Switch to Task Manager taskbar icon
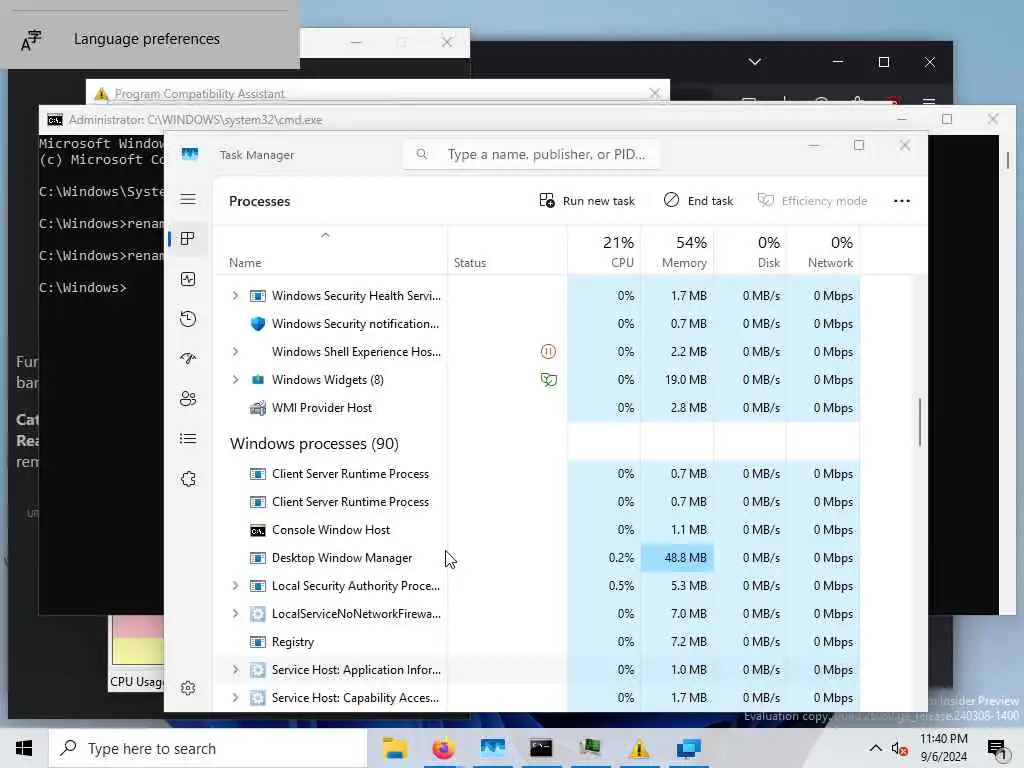This screenshot has height=768, width=1024. coord(492,748)
